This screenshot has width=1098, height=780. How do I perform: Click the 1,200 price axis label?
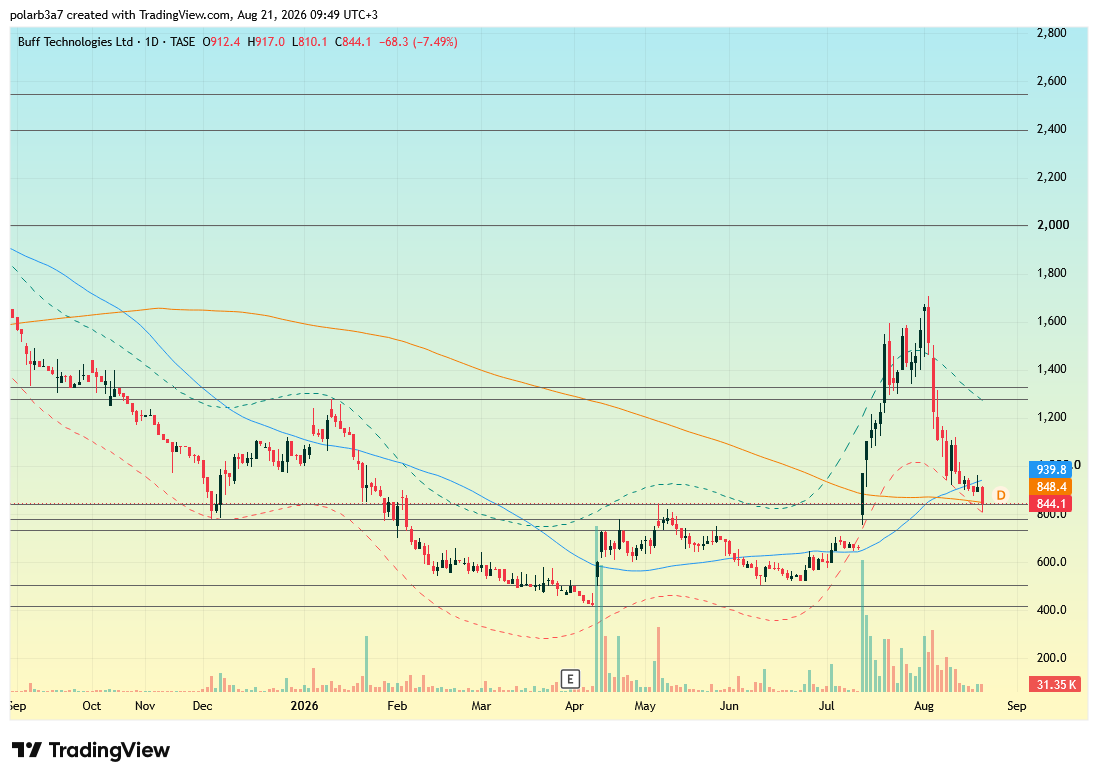click(x=1051, y=417)
